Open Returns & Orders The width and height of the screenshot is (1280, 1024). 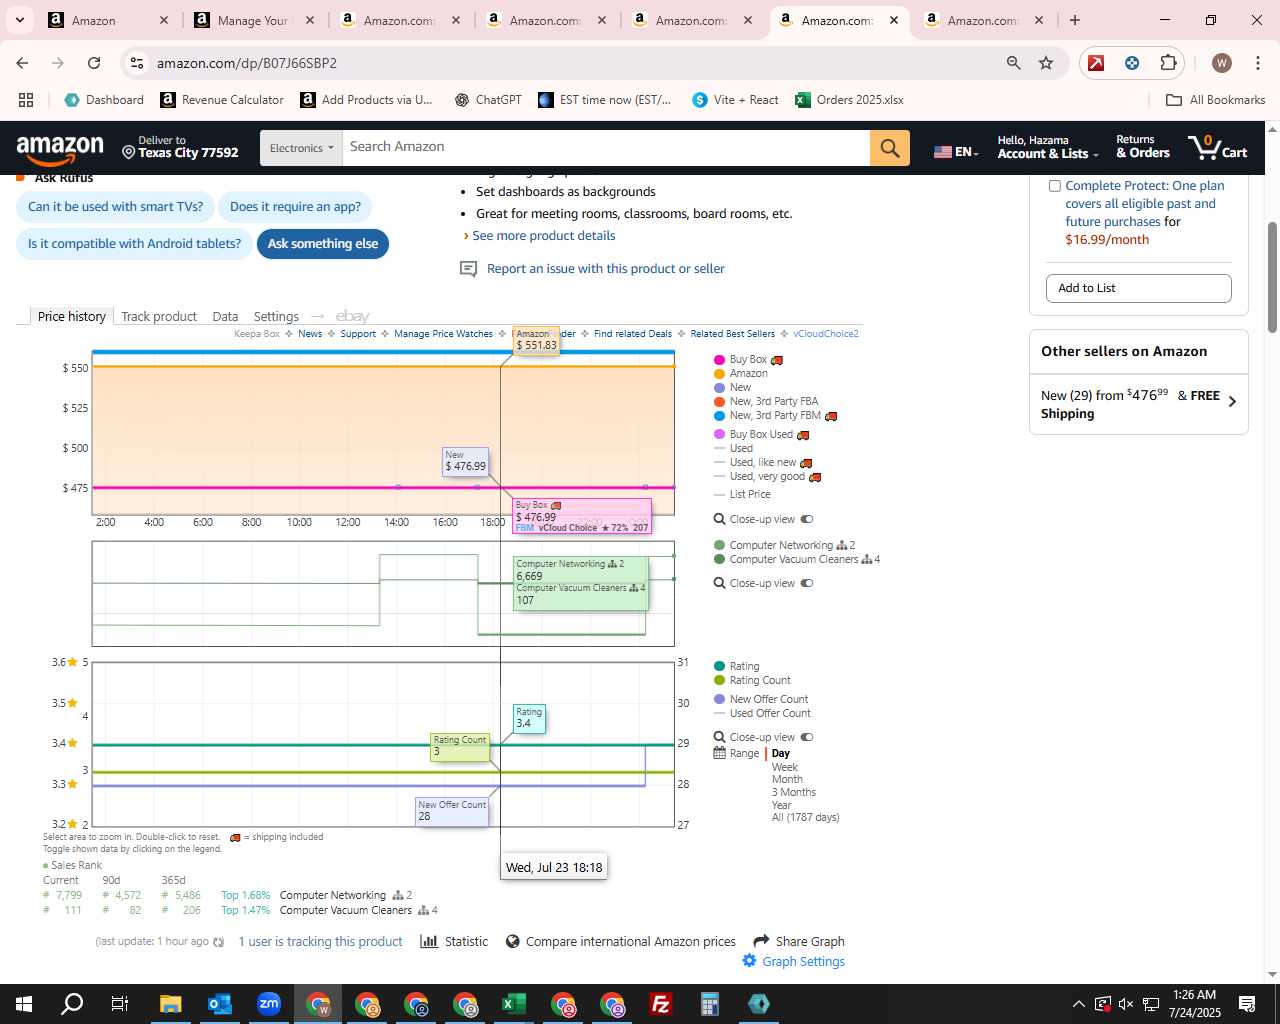pos(1143,147)
